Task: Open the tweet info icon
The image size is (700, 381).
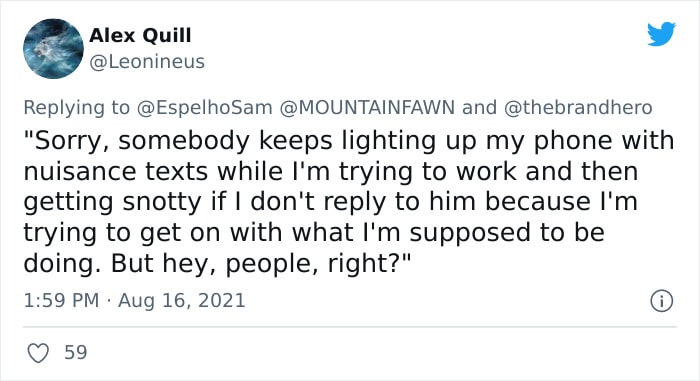Action: pos(661,301)
